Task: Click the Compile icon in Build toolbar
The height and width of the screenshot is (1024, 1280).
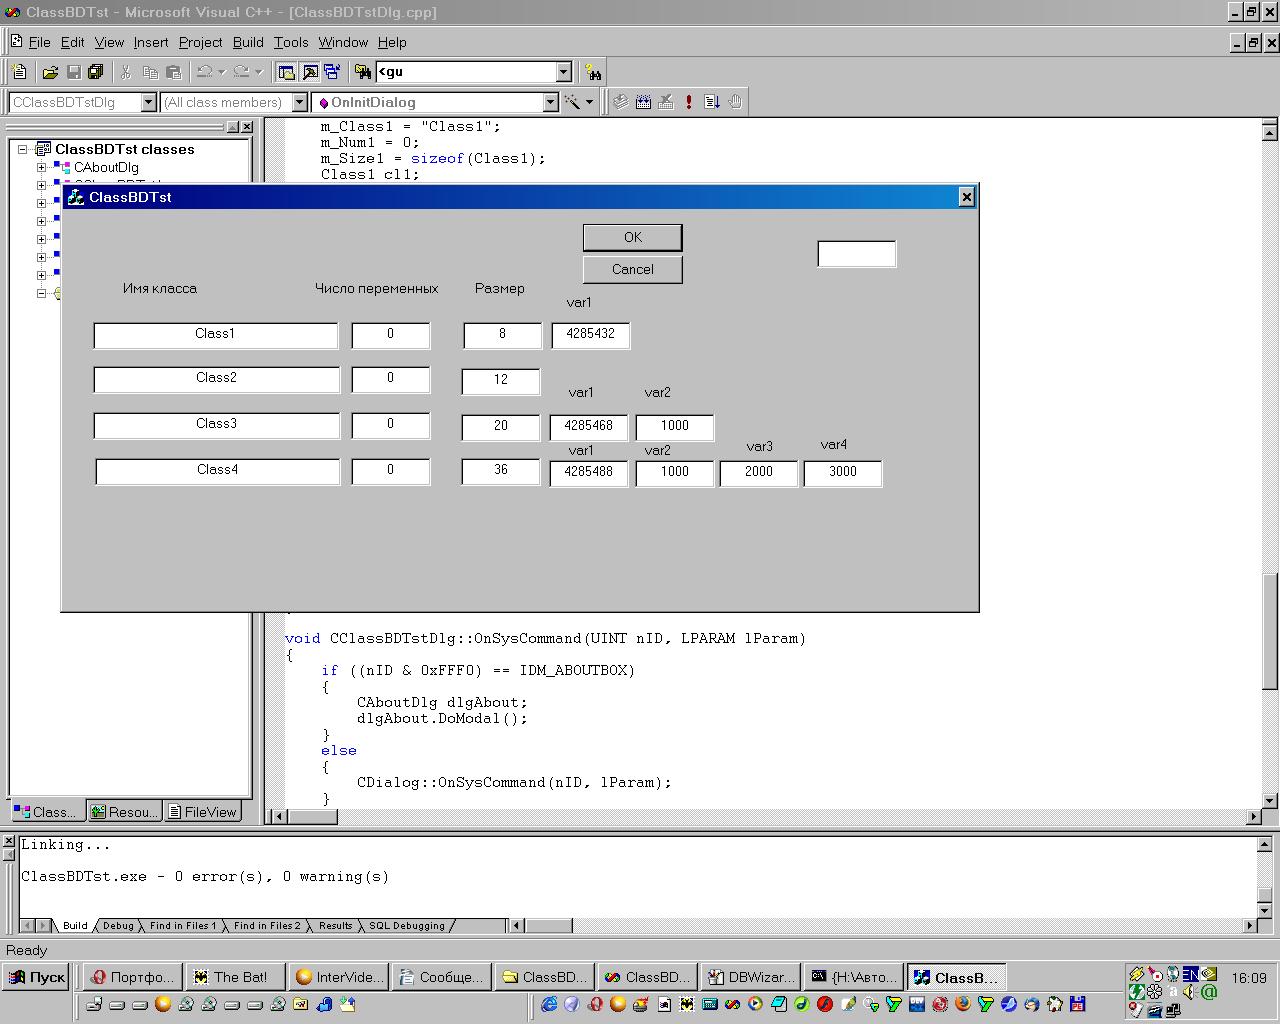Action: 621,102
